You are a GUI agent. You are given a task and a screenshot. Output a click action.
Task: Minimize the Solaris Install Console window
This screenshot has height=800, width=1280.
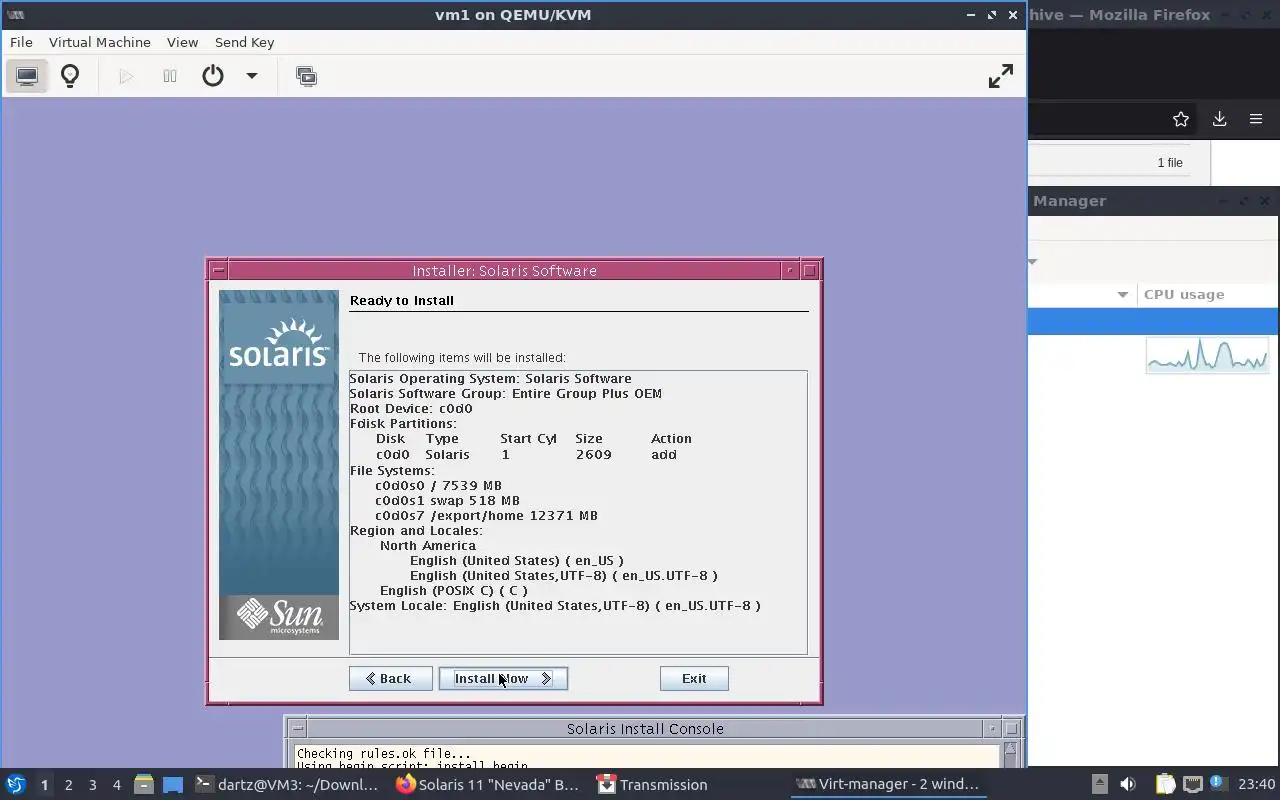pyautogui.click(x=991, y=728)
